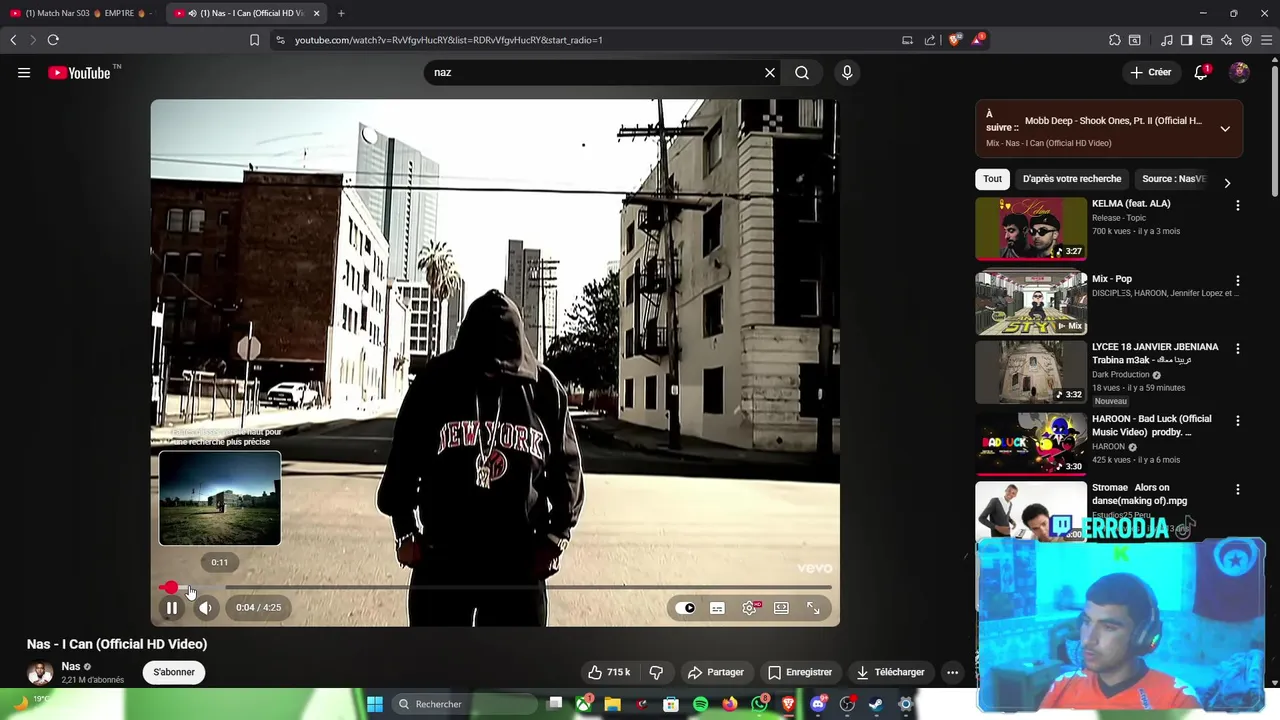The height and width of the screenshot is (720, 1280).
Task: Open the Créer menu
Action: tap(1151, 73)
